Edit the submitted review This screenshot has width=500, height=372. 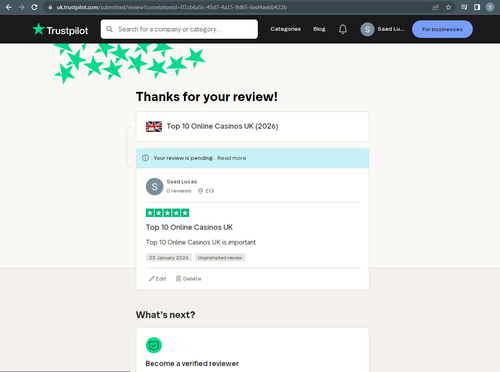[157, 279]
